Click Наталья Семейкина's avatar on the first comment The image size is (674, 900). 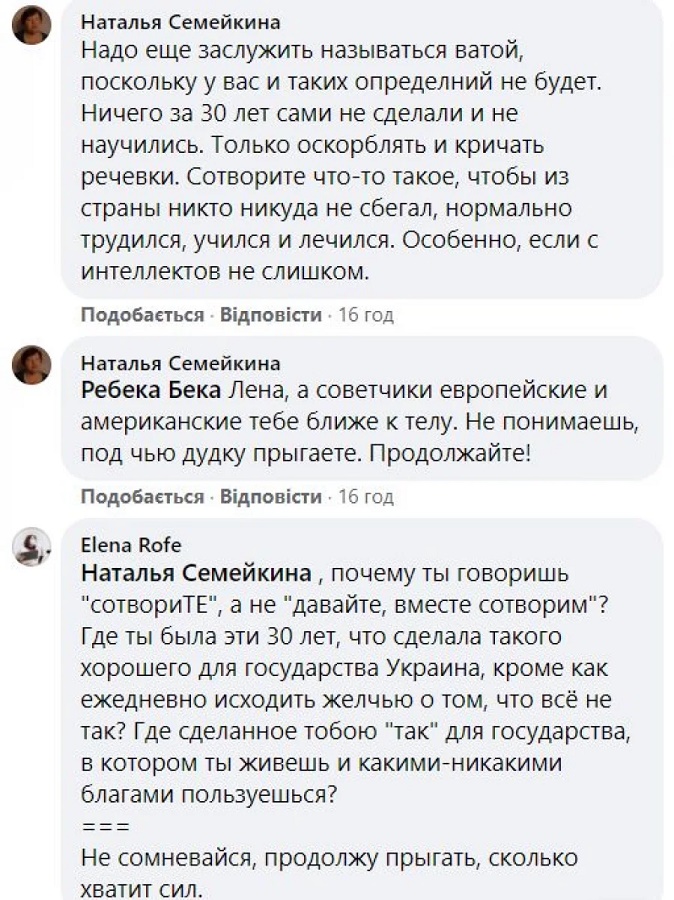pos(31,25)
